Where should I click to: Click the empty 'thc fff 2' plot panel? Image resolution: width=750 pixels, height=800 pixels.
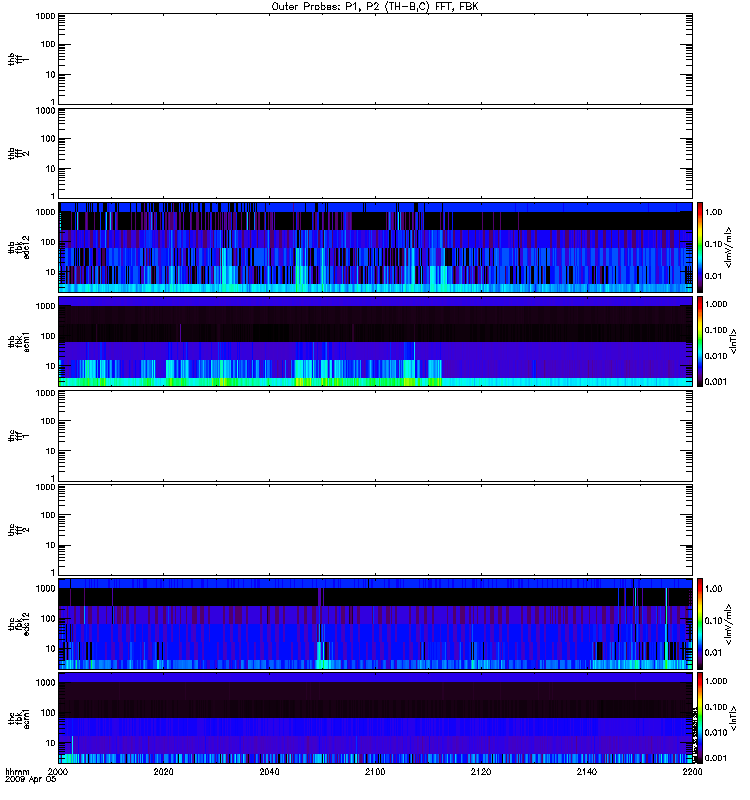click(x=376, y=530)
